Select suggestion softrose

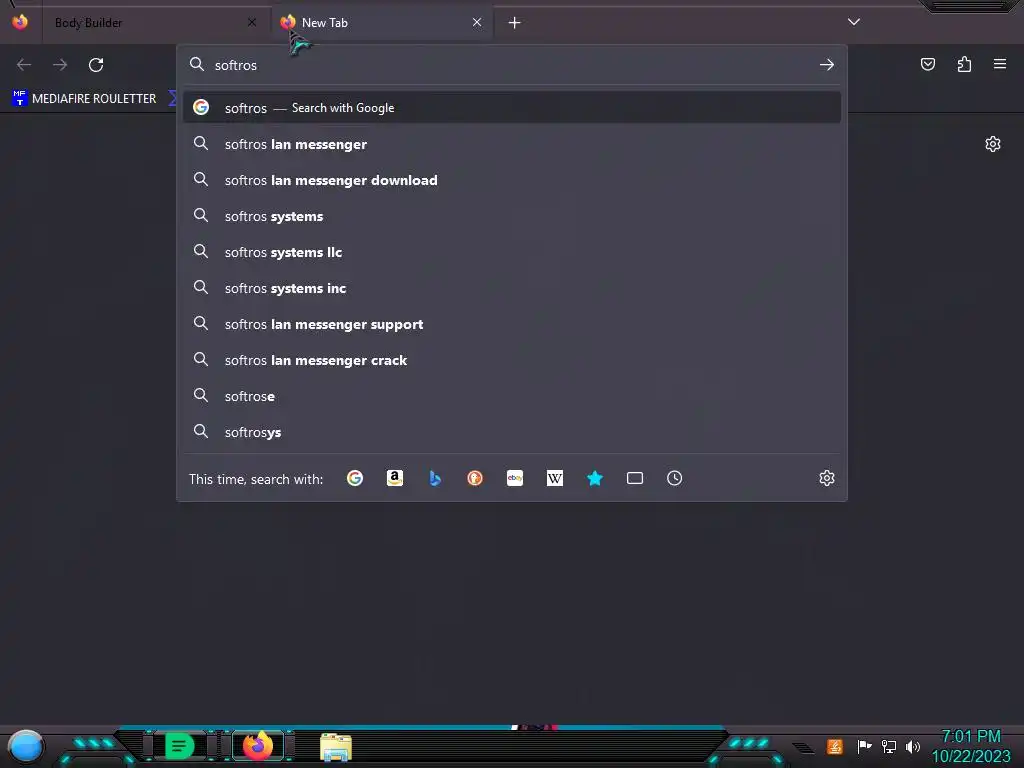511,396
